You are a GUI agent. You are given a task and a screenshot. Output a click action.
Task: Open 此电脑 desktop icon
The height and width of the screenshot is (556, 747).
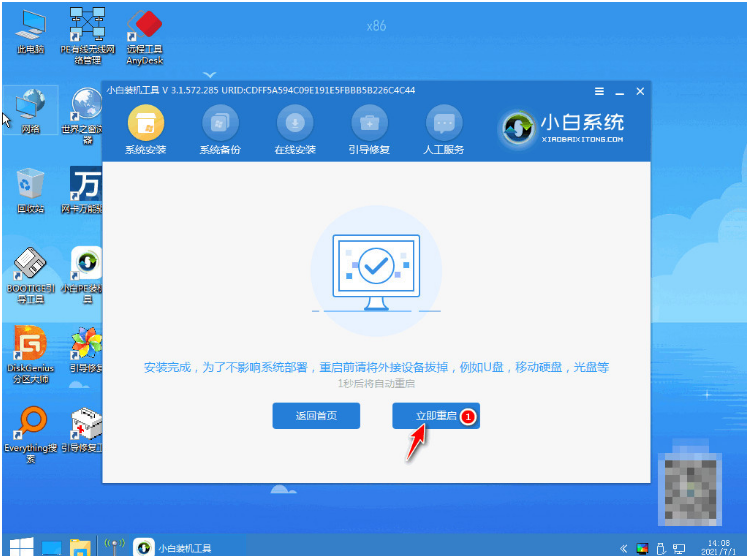pos(30,32)
